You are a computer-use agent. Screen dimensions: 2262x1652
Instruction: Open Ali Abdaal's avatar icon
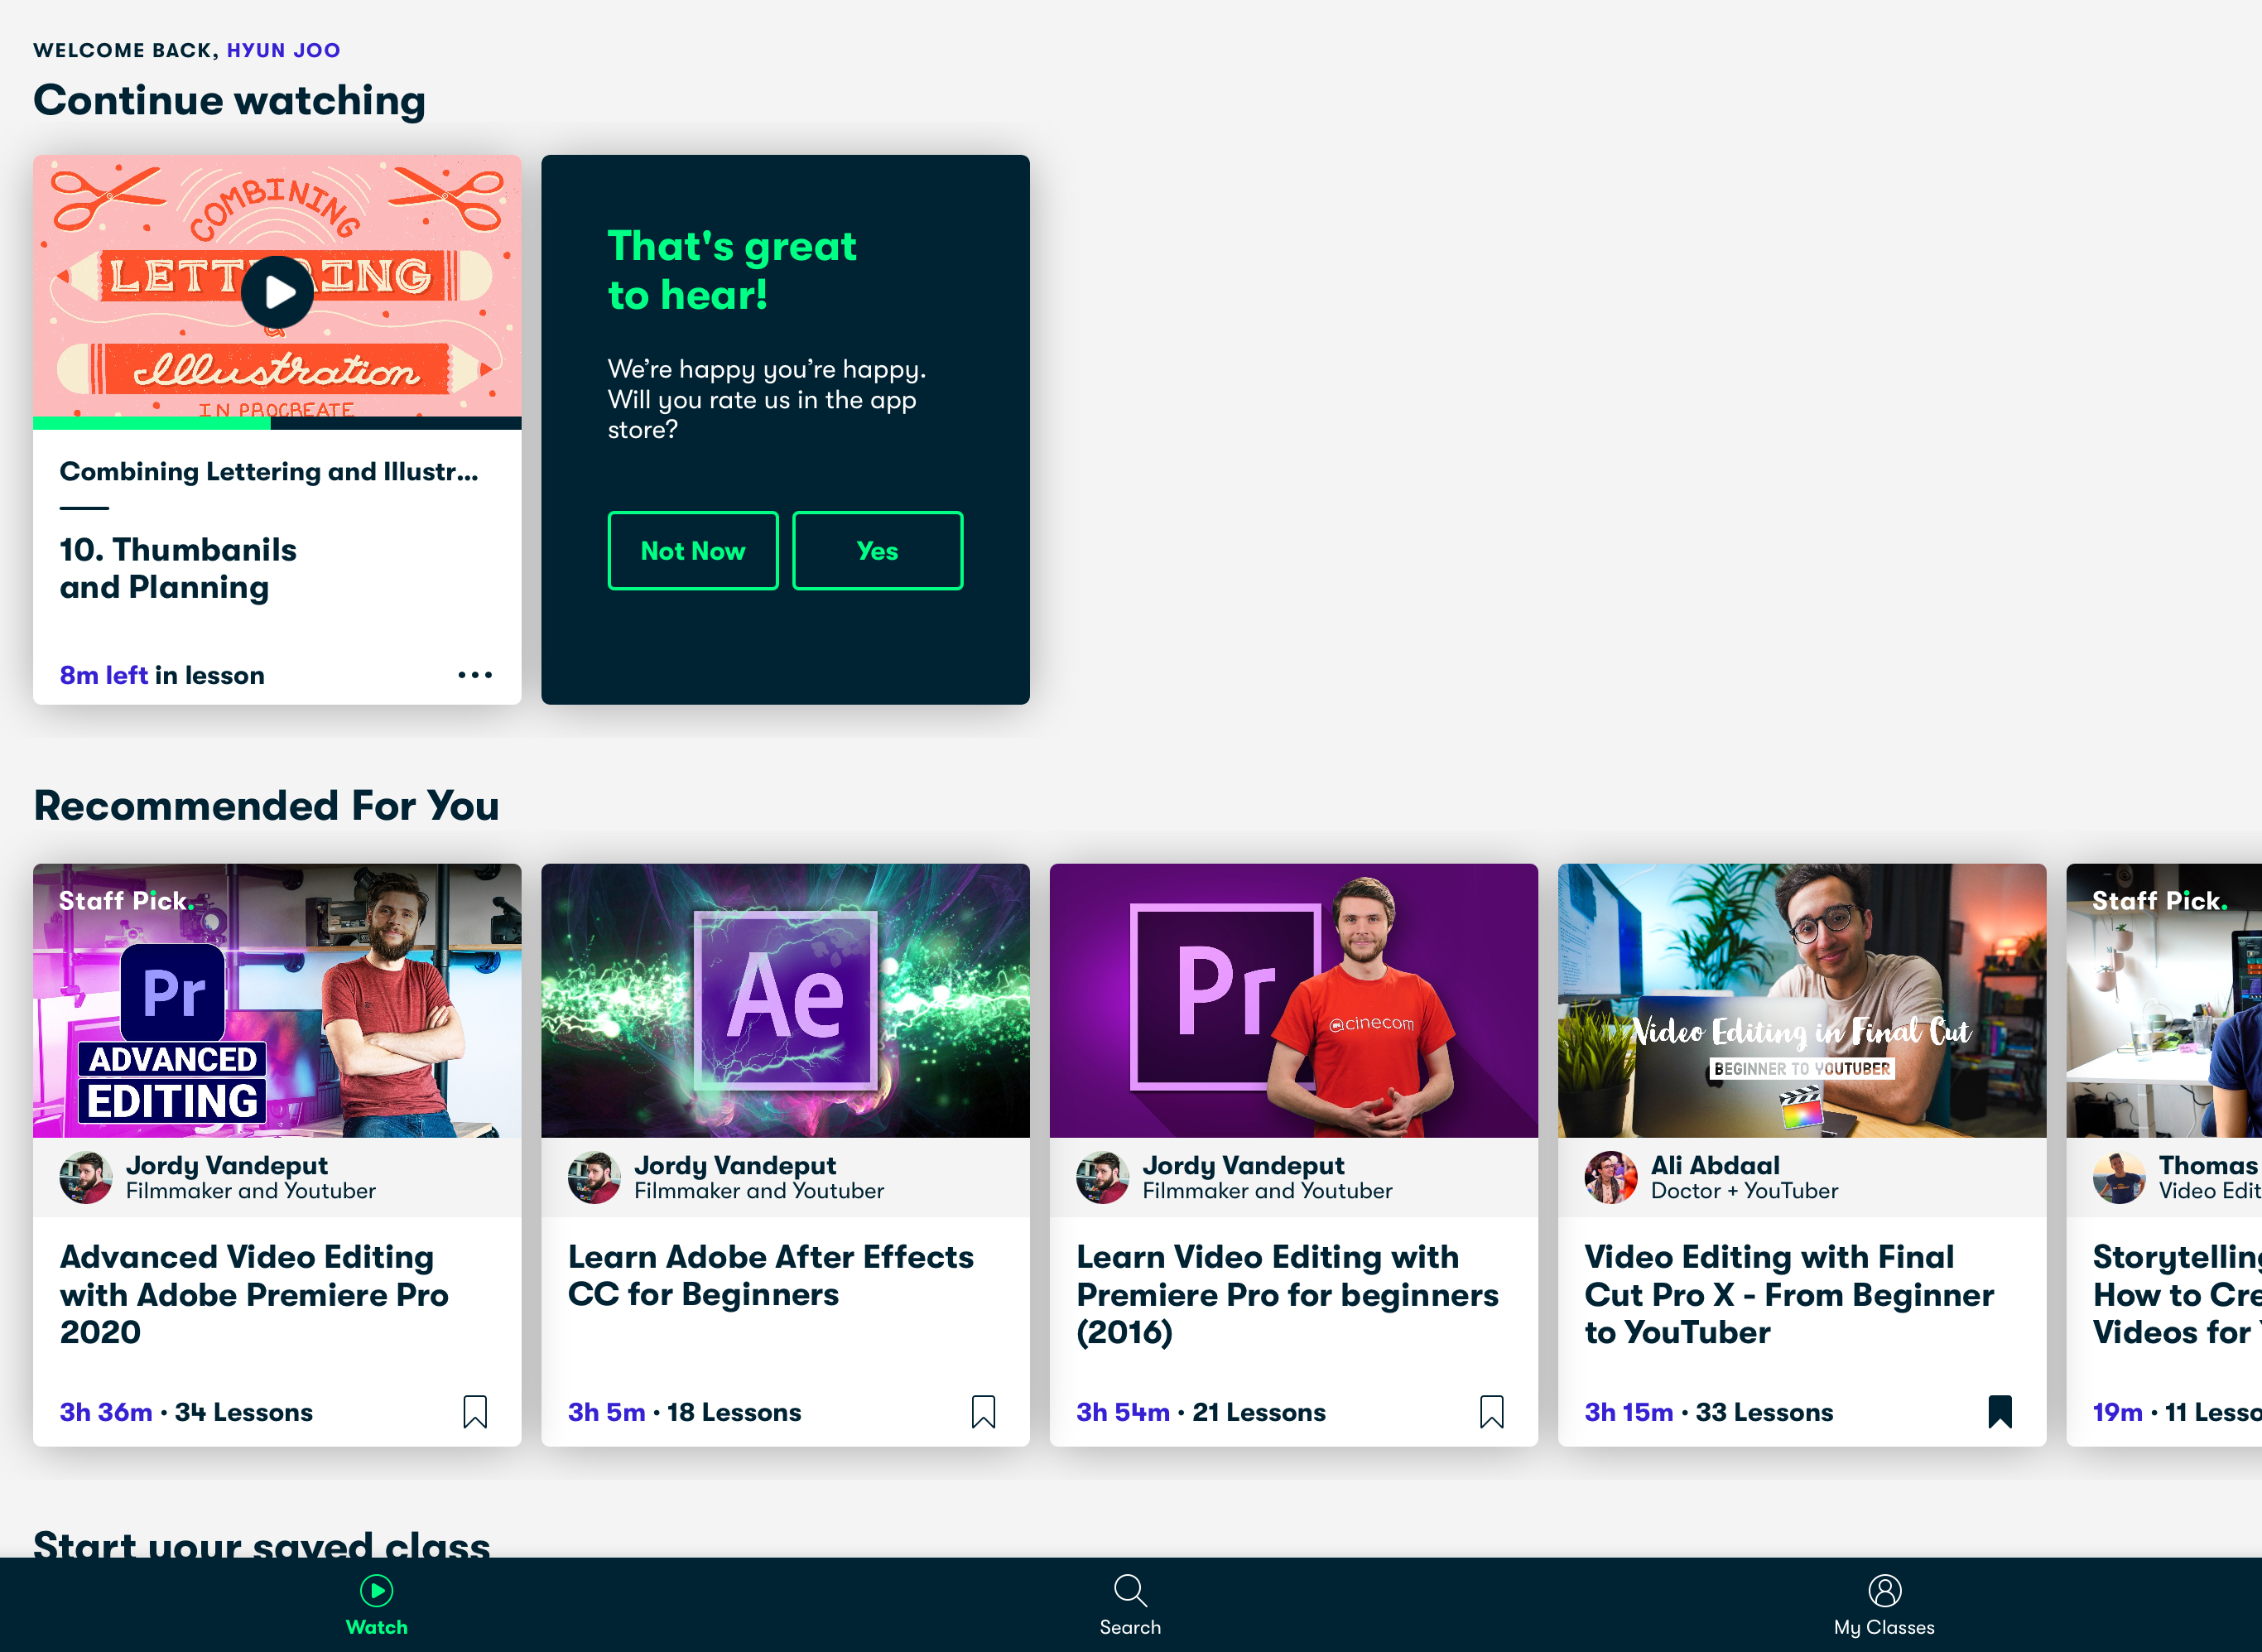[1610, 1177]
